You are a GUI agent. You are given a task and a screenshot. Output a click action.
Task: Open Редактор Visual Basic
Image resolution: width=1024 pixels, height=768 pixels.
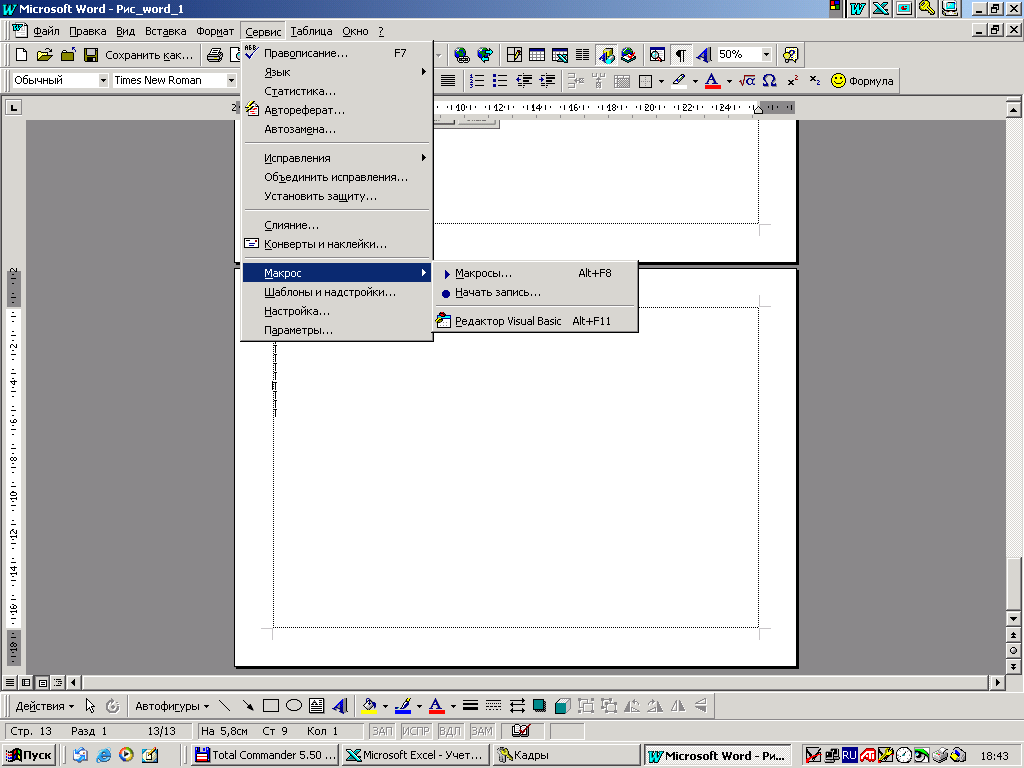[536, 321]
